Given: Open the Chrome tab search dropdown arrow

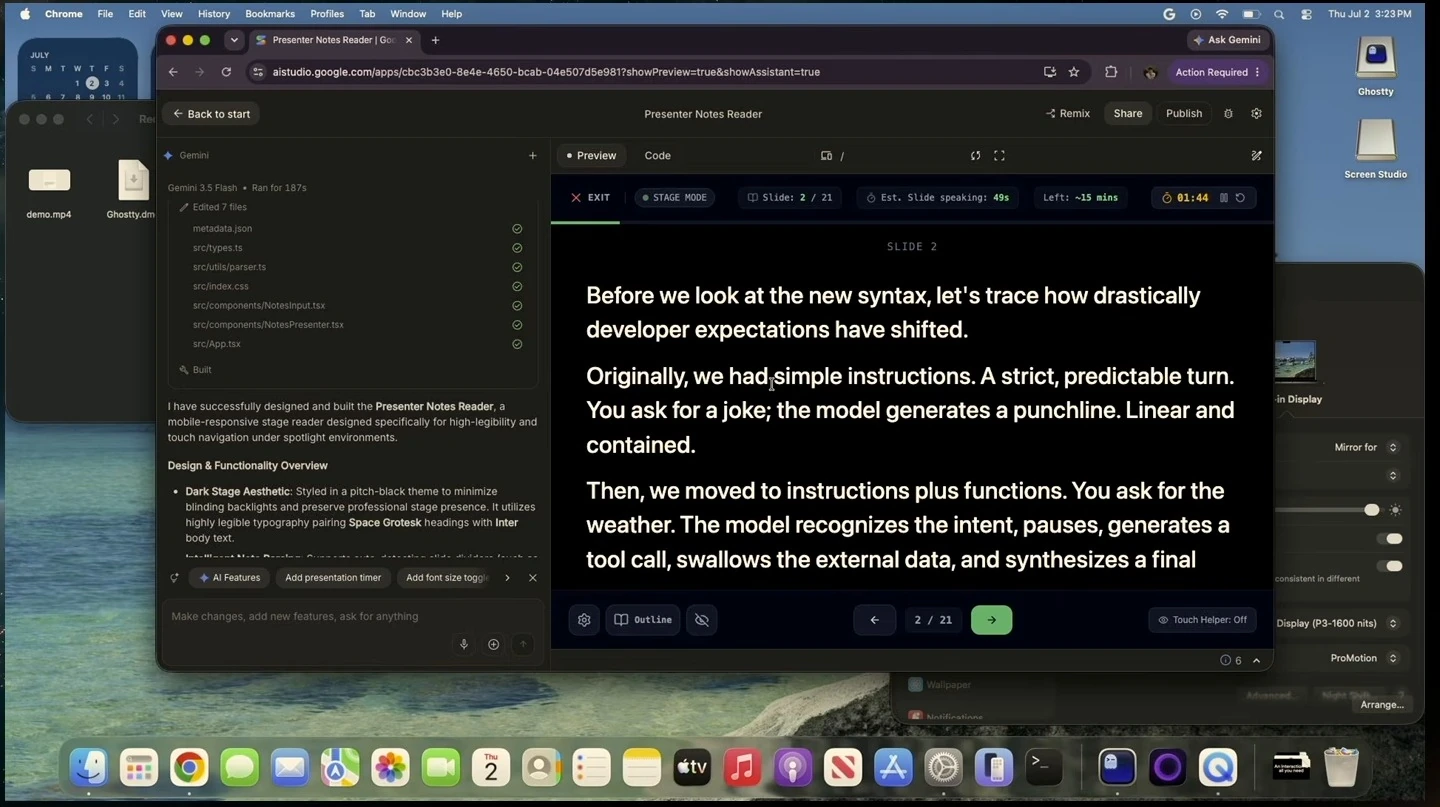Looking at the screenshot, I should tap(234, 40).
